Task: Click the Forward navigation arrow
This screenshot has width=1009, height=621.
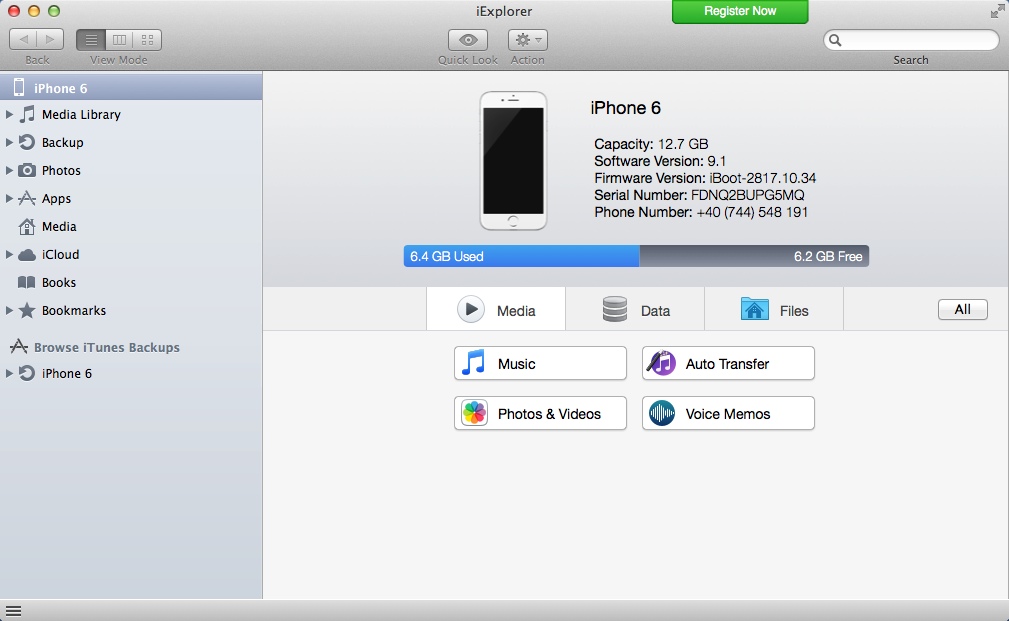Action: tap(50, 40)
